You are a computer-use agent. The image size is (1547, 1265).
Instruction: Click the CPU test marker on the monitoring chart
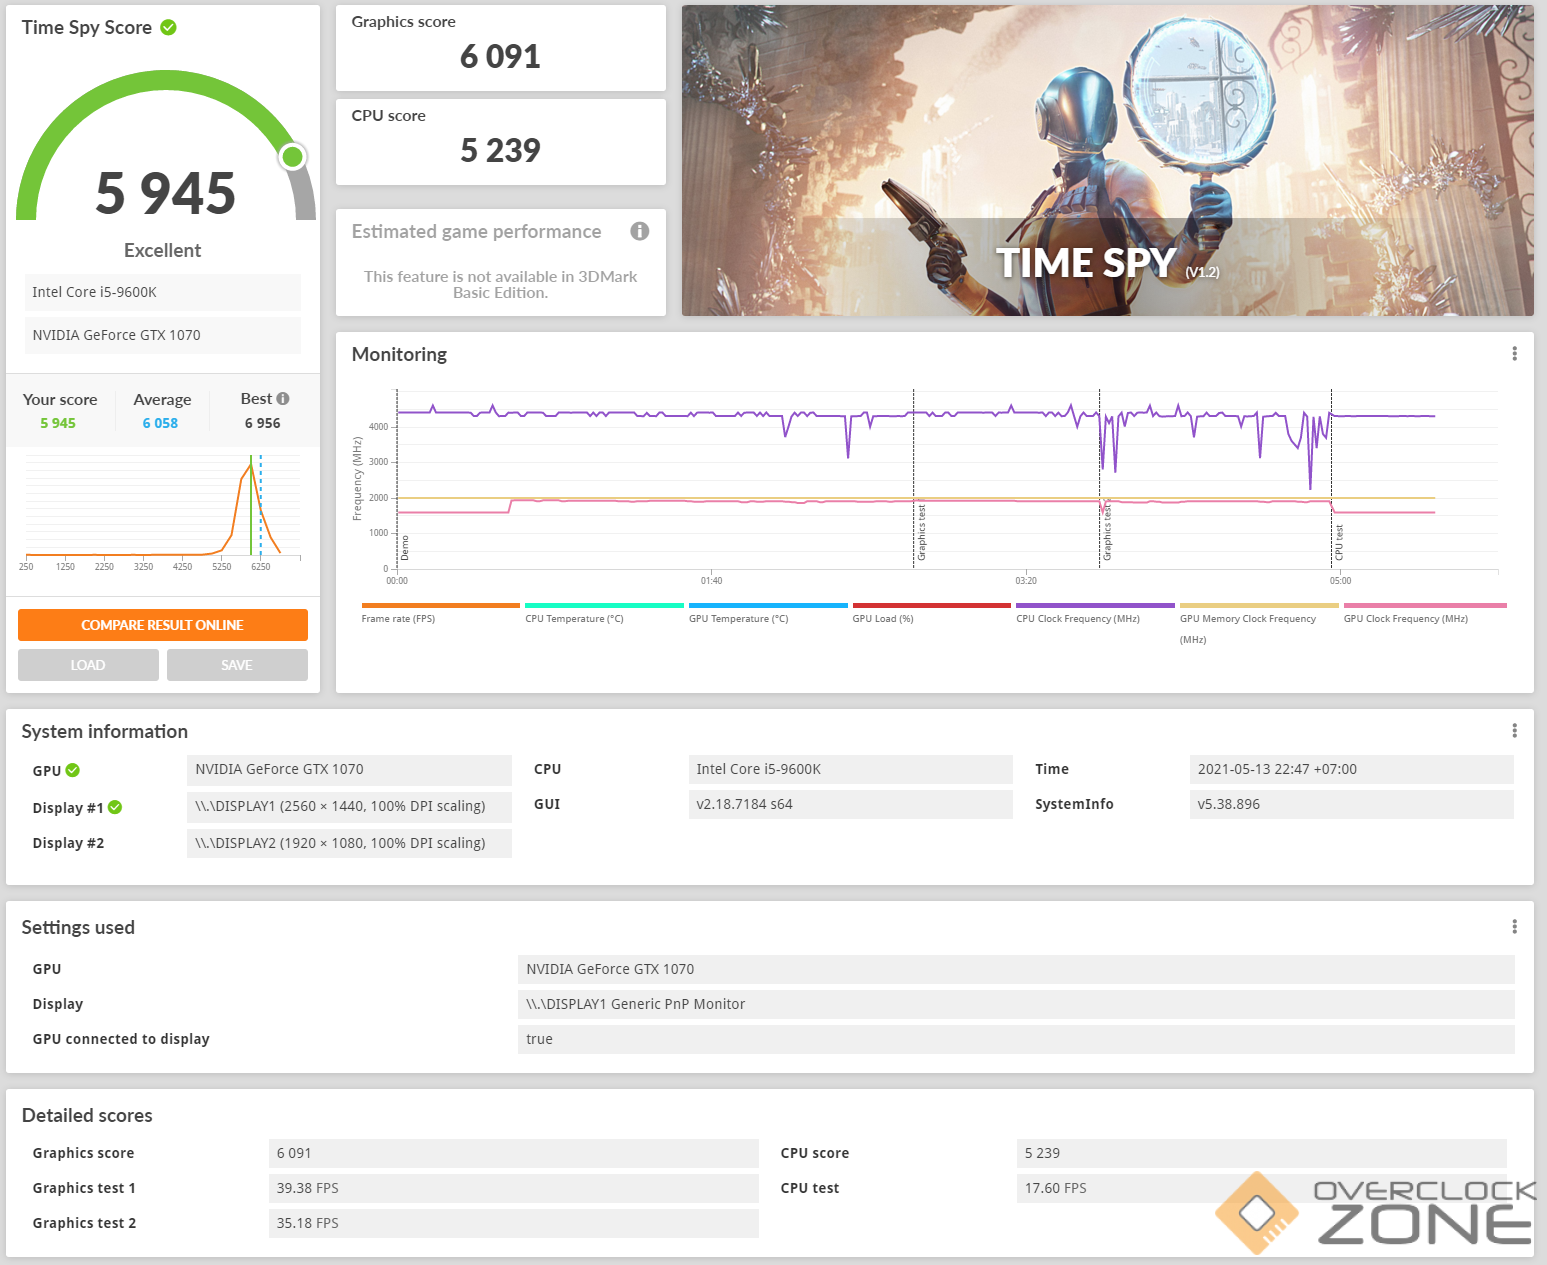(1338, 542)
